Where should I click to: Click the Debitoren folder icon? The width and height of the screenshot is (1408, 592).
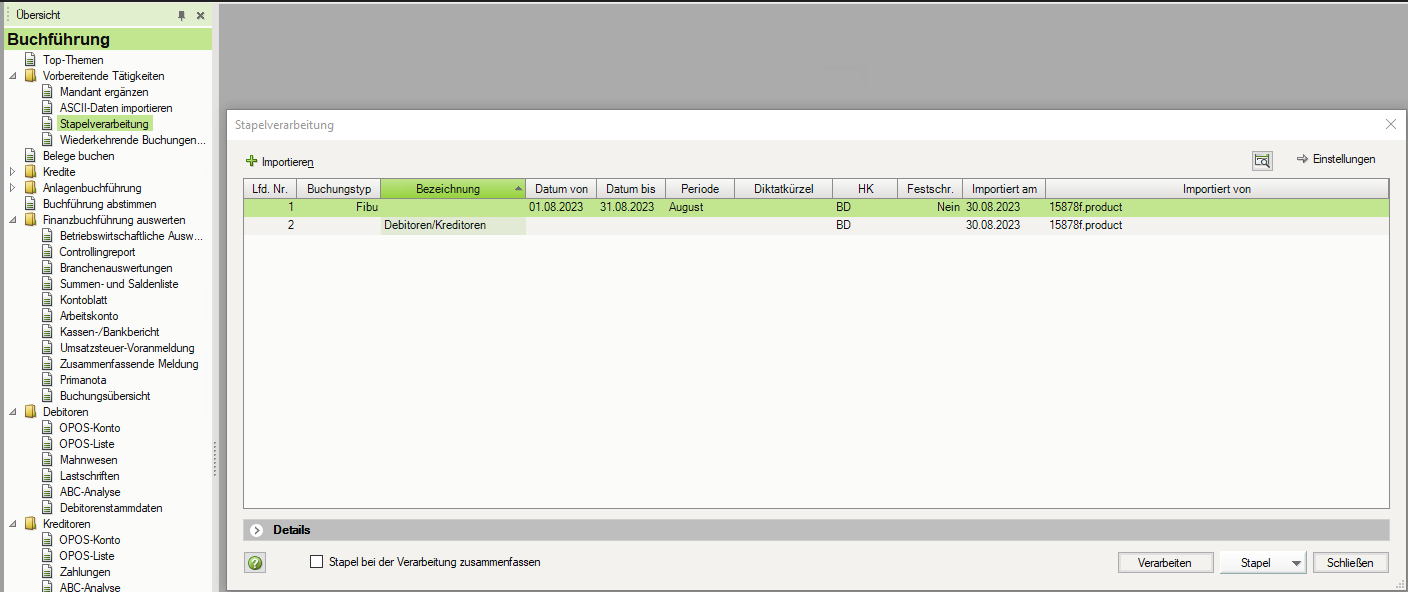point(31,412)
